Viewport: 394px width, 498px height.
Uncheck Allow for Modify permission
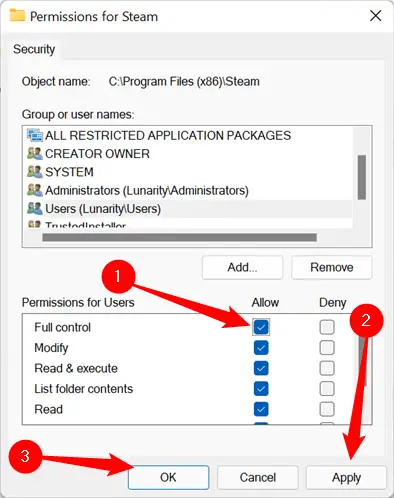point(261,348)
